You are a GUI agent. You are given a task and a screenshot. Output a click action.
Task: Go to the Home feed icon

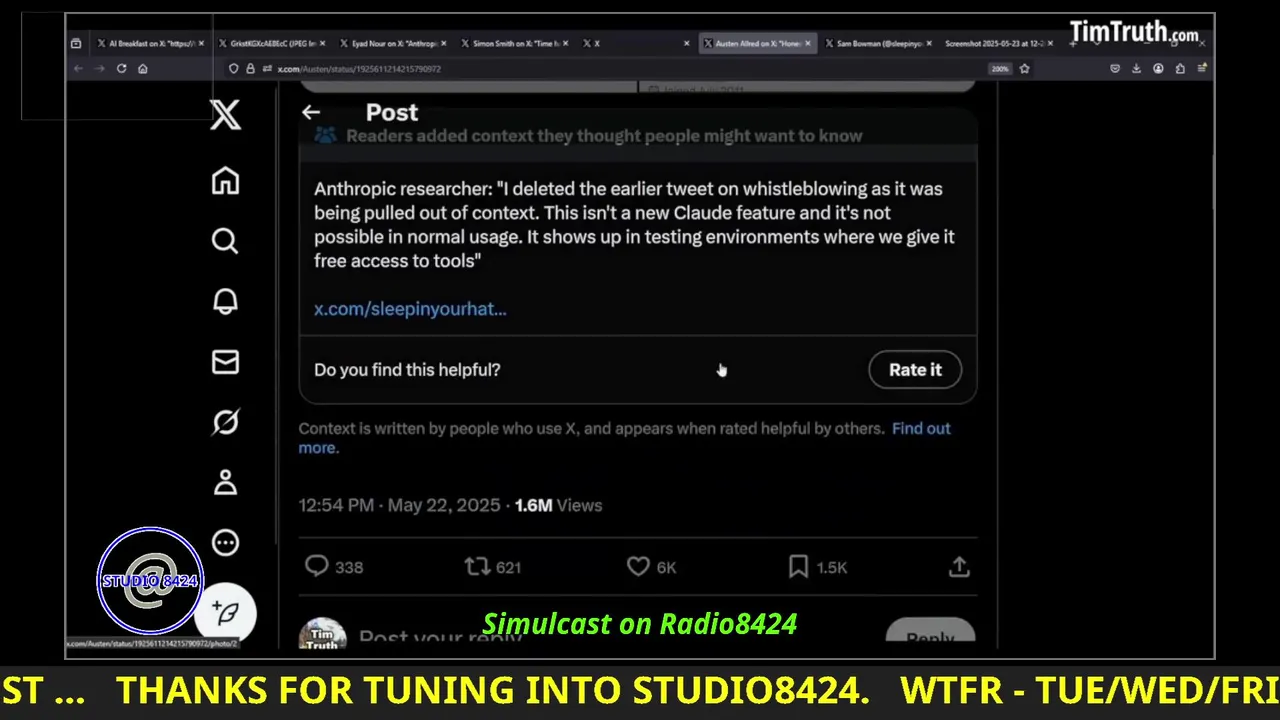[225, 181]
